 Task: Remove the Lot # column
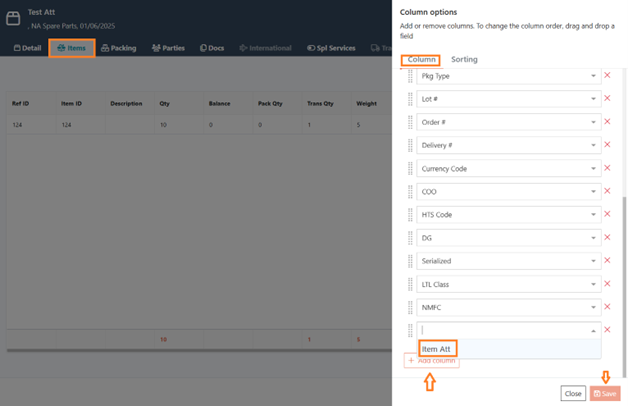click(607, 98)
